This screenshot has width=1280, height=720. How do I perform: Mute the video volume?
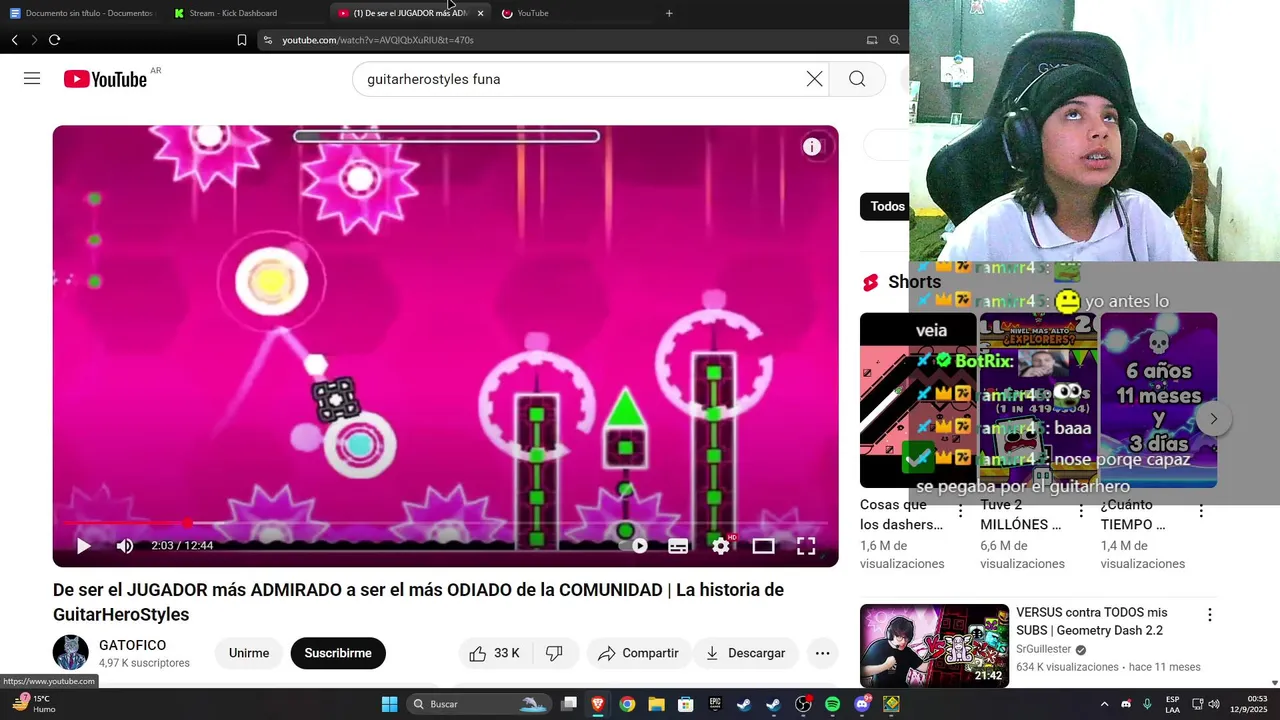click(125, 546)
